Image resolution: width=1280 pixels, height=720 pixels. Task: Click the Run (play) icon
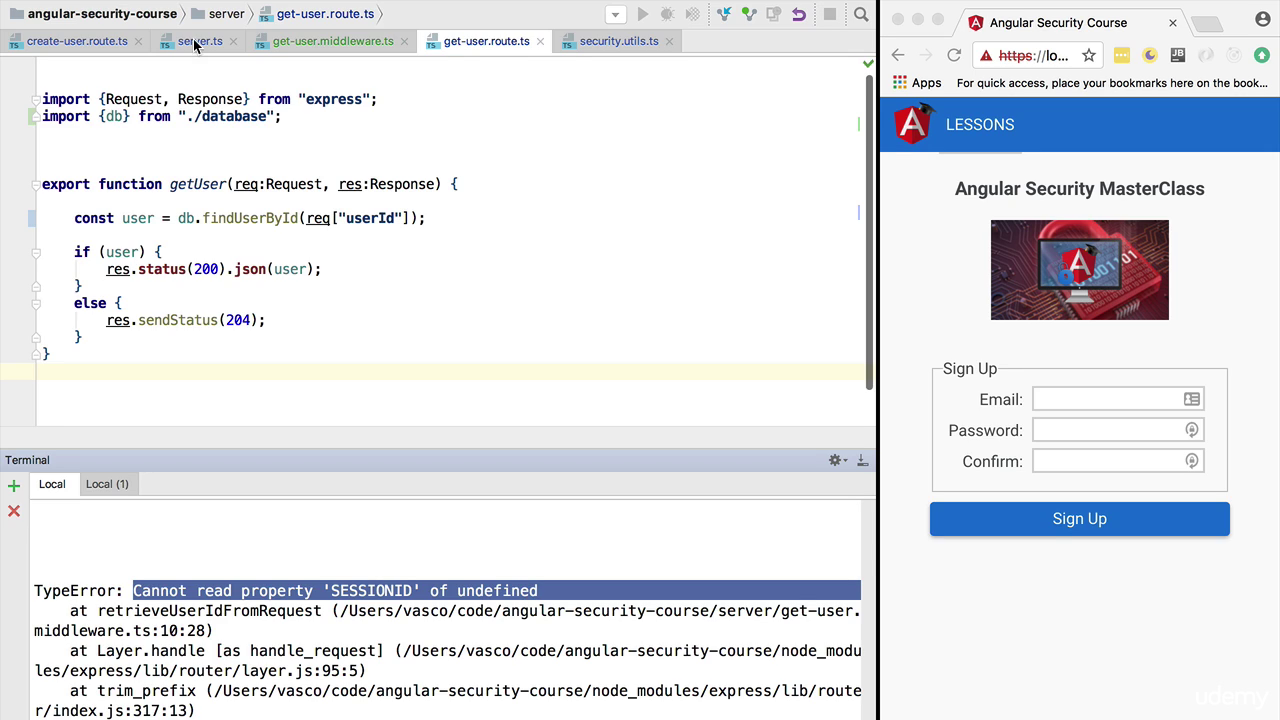pos(643,14)
